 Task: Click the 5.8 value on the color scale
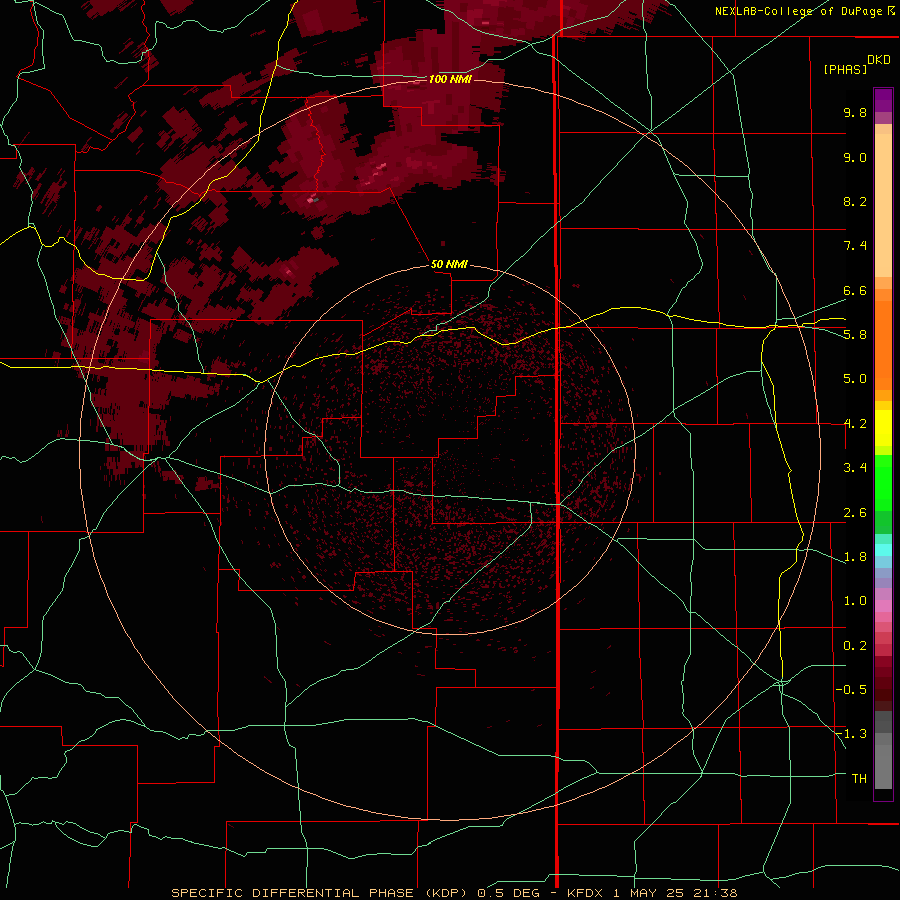[x=855, y=335]
